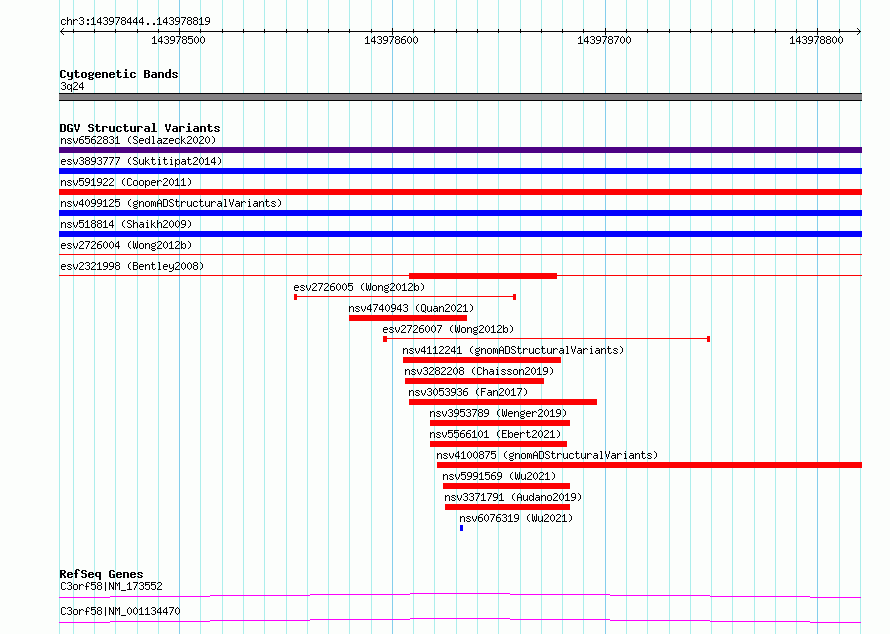Image resolution: width=890 pixels, height=634 pixels.
Task: Open the nsv4740943 (Quan2021) label
Action: (x=411, y=308)
